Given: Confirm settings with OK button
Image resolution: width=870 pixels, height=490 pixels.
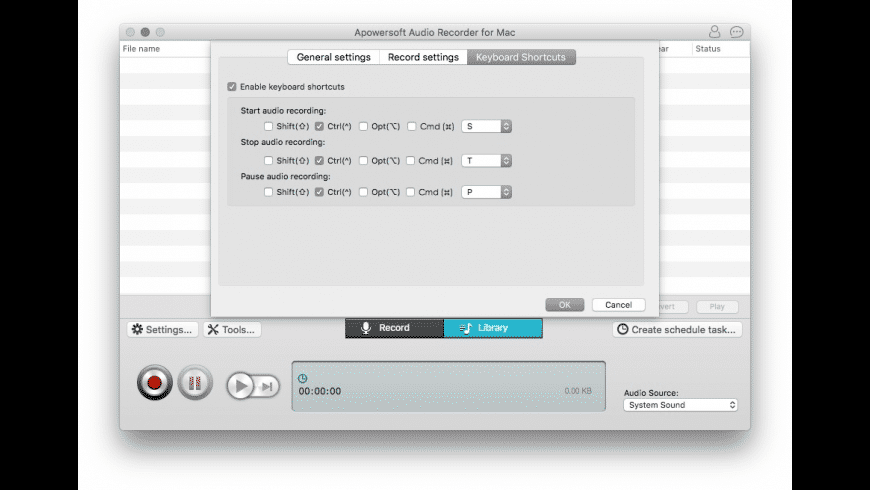Looking at the screenshot, I should pyautogui.click(x=564, y=305).
